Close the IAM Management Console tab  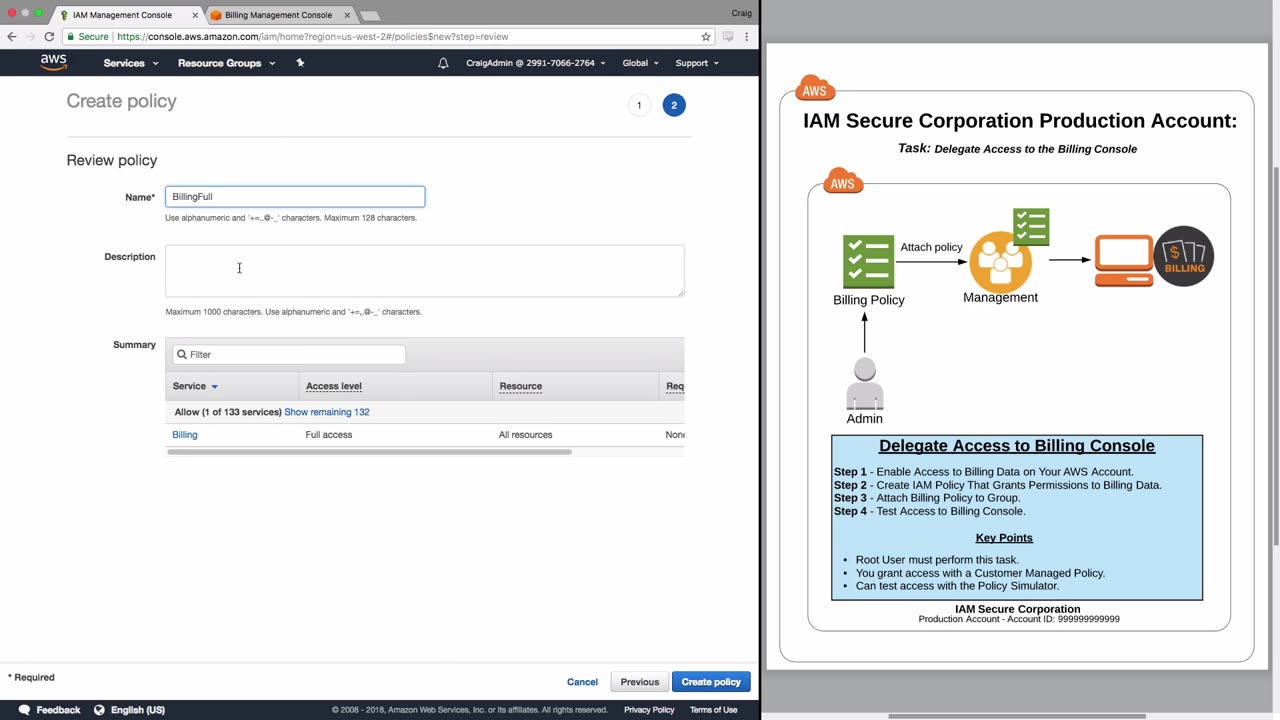click(x=195, y=15)
